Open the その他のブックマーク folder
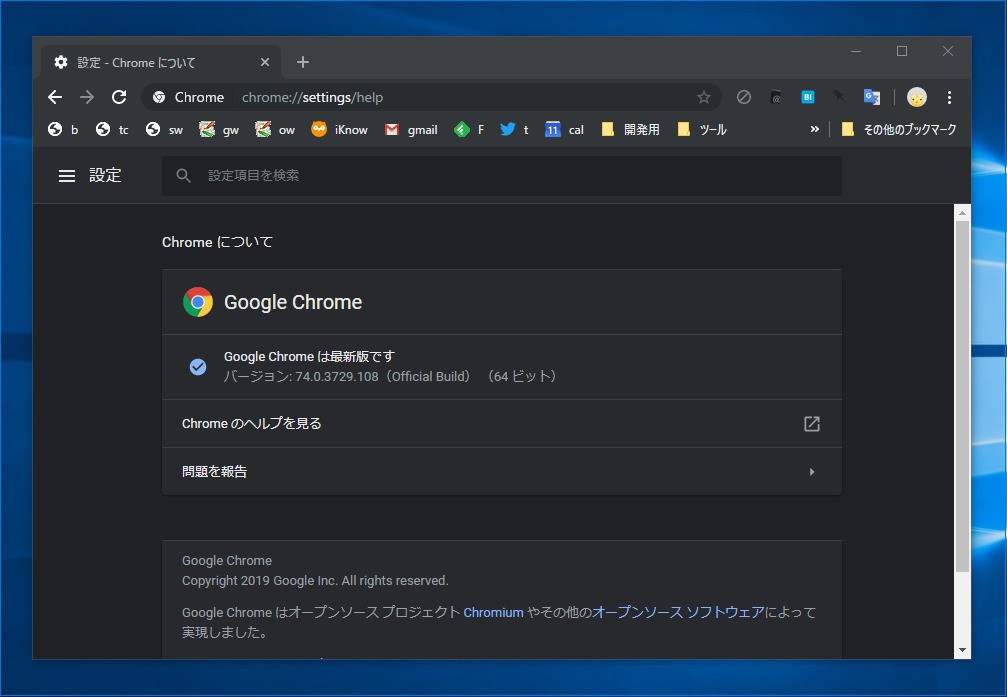 pos(899,129)
